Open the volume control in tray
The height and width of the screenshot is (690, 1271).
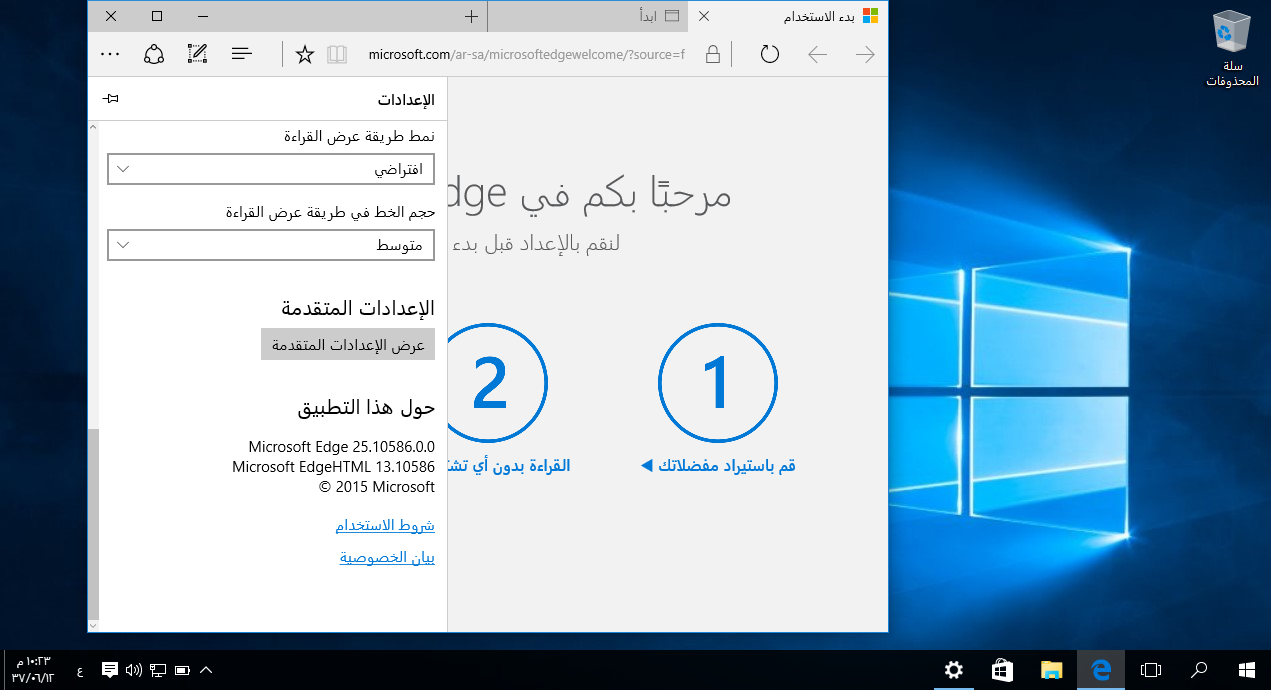click(134, 670)
